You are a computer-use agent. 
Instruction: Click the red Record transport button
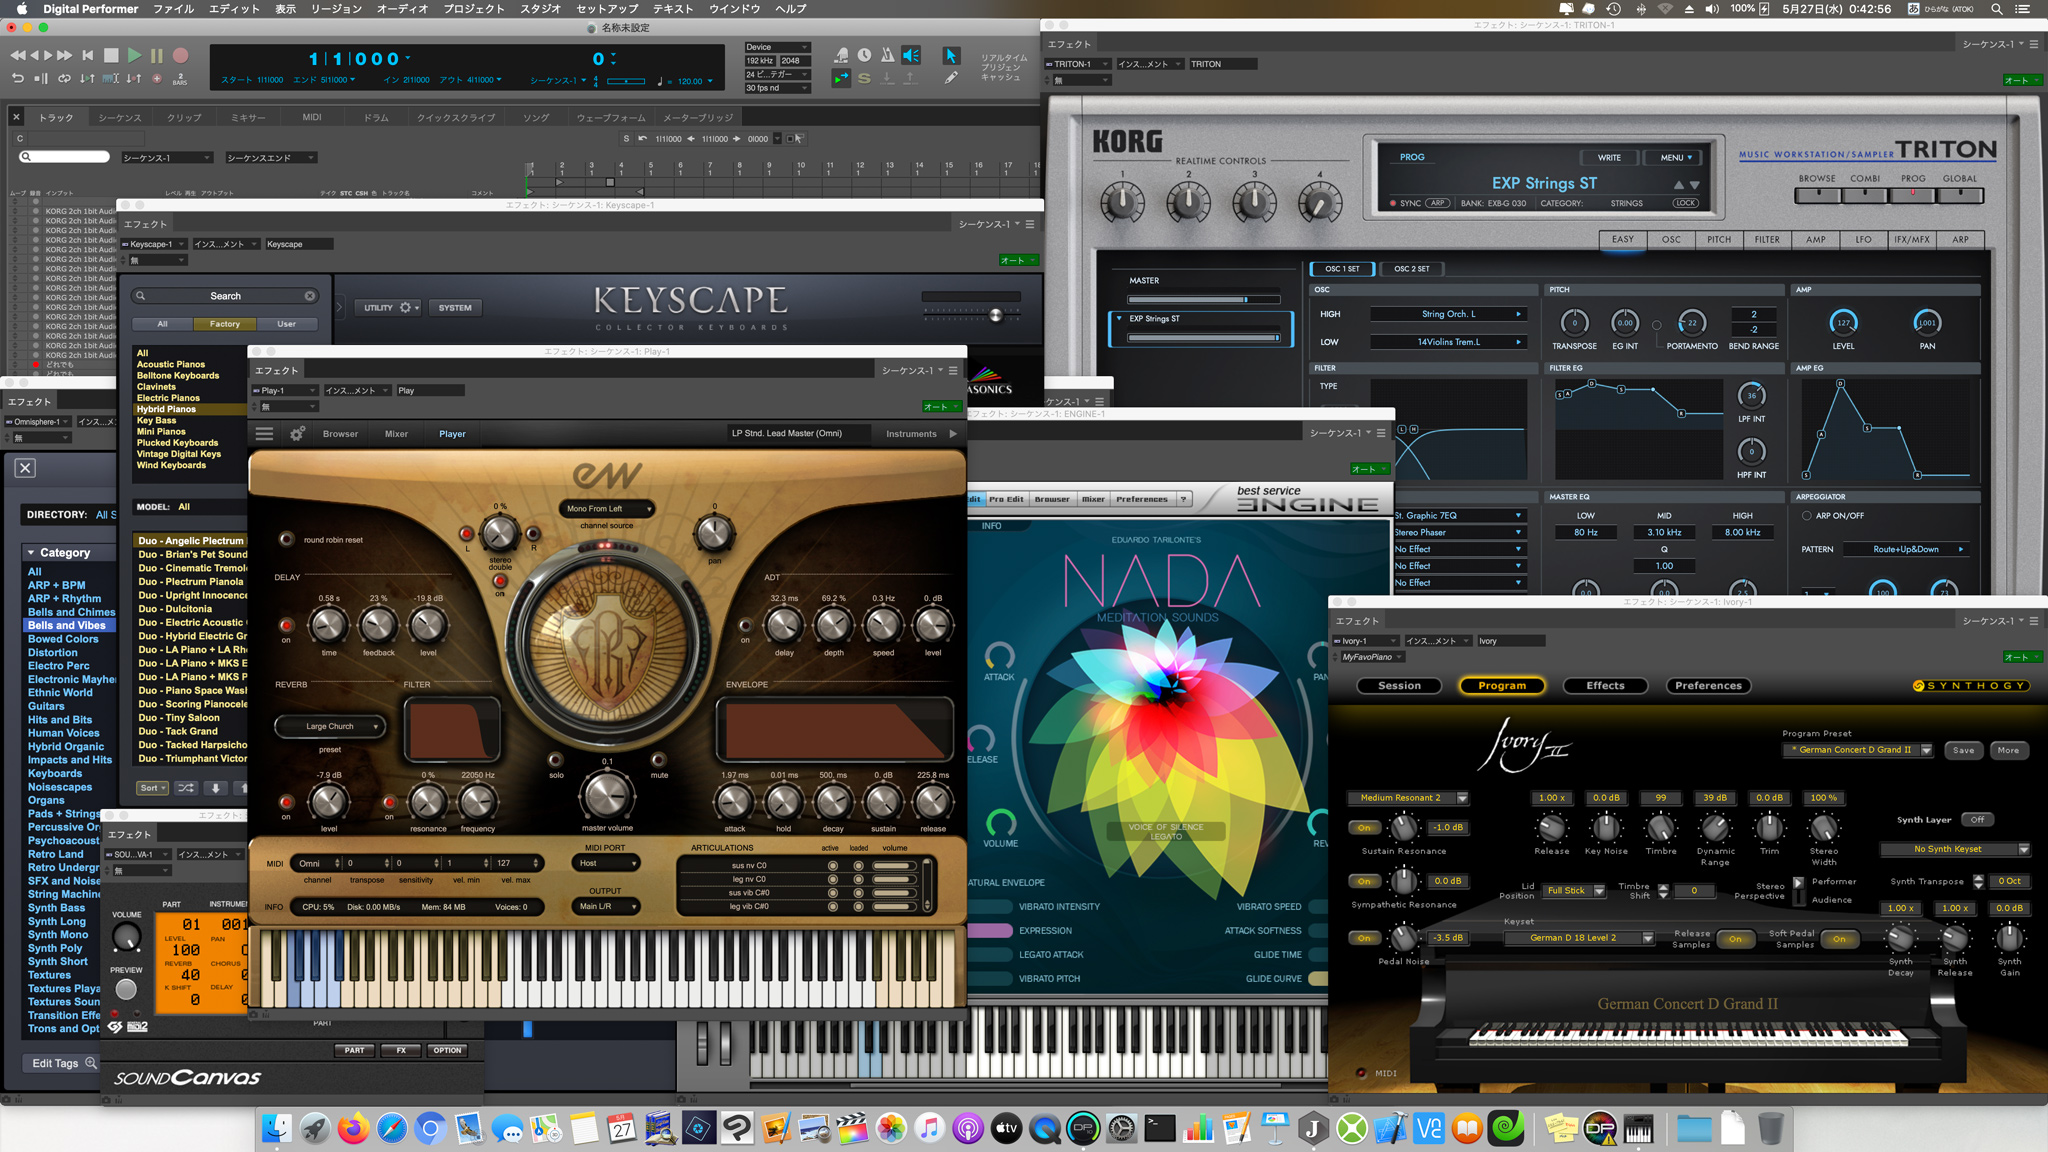[181, 56]
